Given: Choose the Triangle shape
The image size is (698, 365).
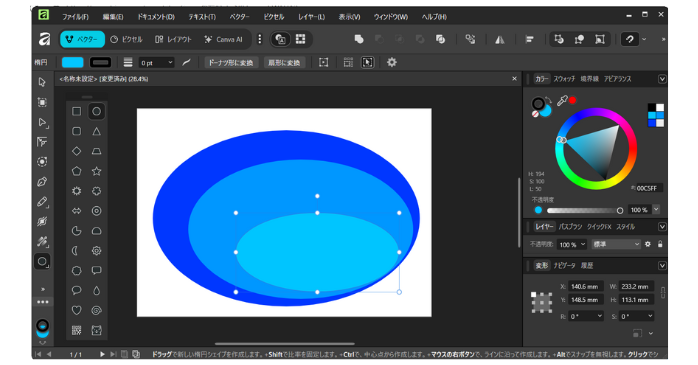Looking at the screenshot, I should click(96, 131).
